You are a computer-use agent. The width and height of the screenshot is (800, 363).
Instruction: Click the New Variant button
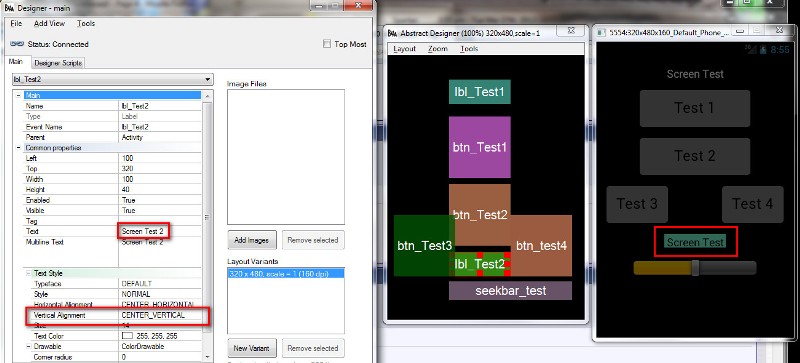point(252,348)
